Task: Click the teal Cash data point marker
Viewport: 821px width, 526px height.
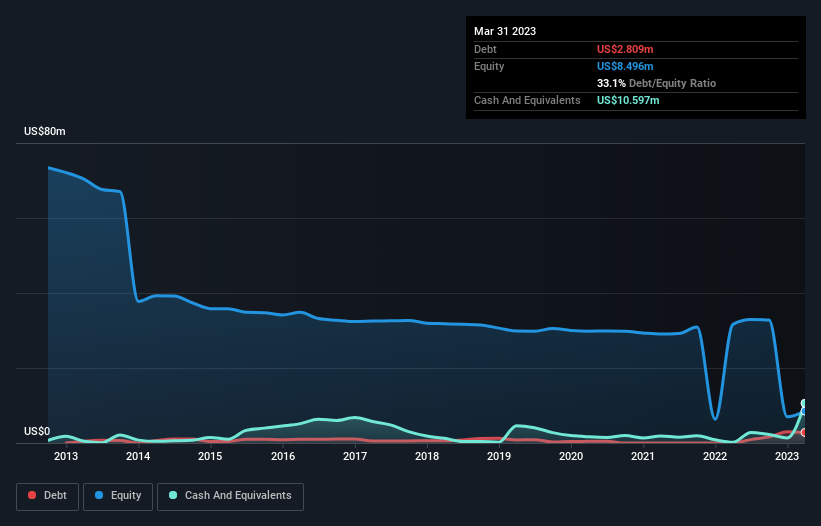Action: [804, 404]
